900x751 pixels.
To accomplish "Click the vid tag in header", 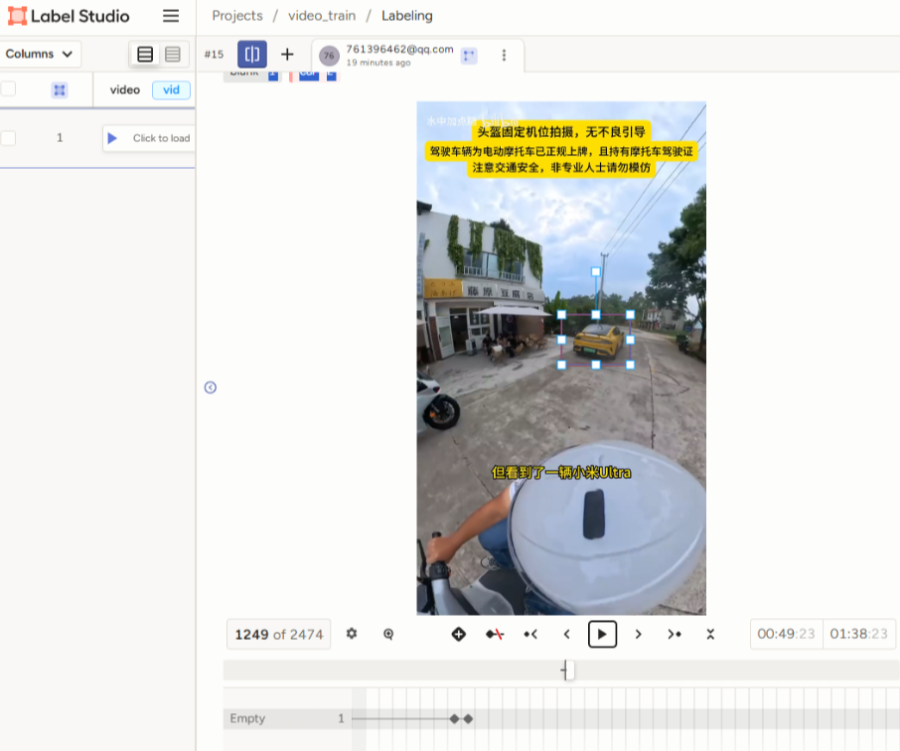I will (x=171, y=90).
